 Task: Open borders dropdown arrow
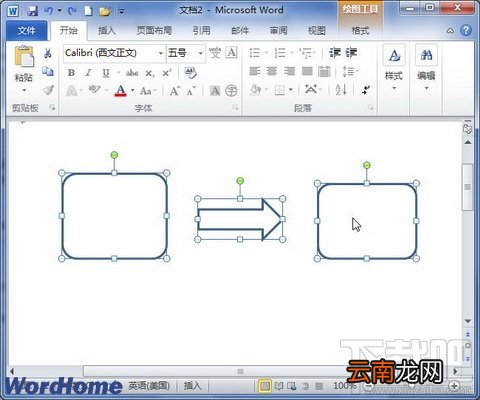point(291,90)
